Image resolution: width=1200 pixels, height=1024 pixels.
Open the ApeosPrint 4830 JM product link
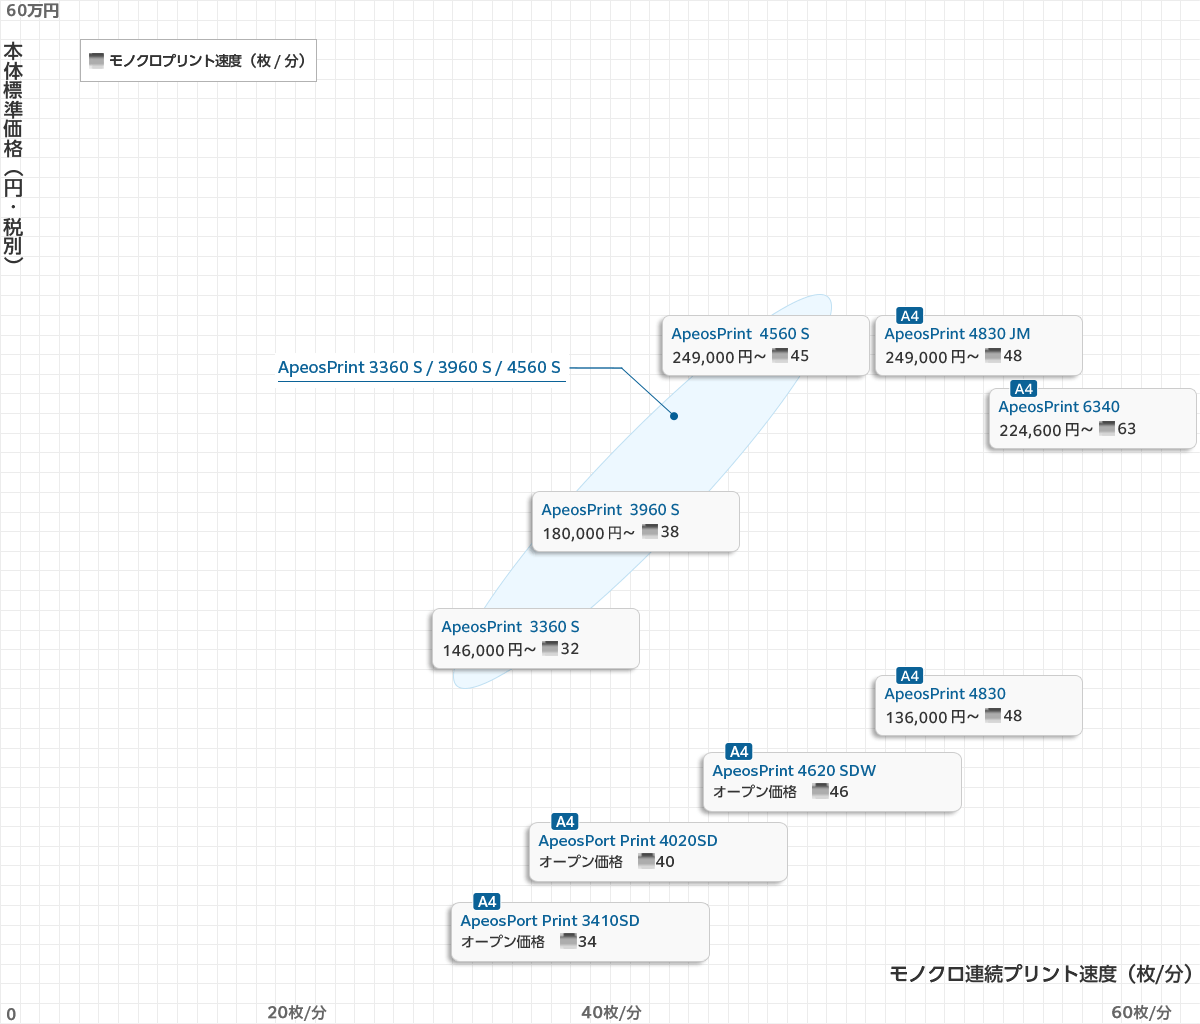click(x=957, y=334)
